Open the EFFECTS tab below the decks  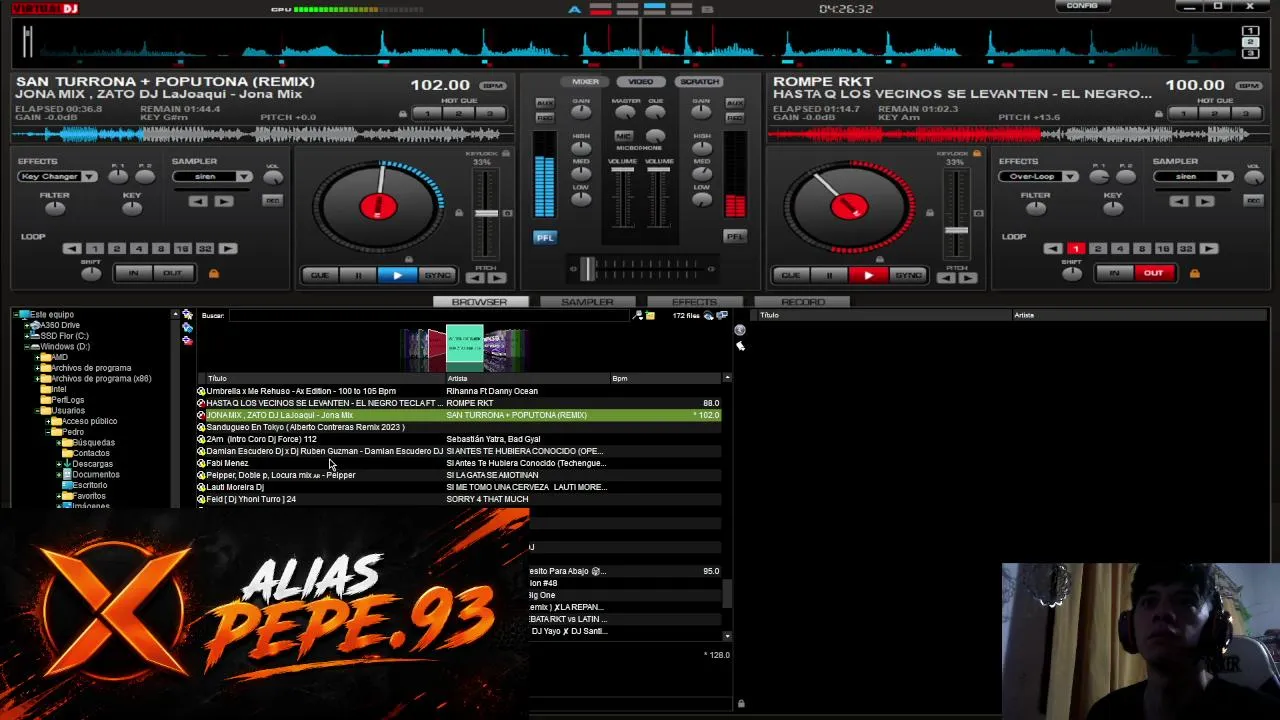694,302
